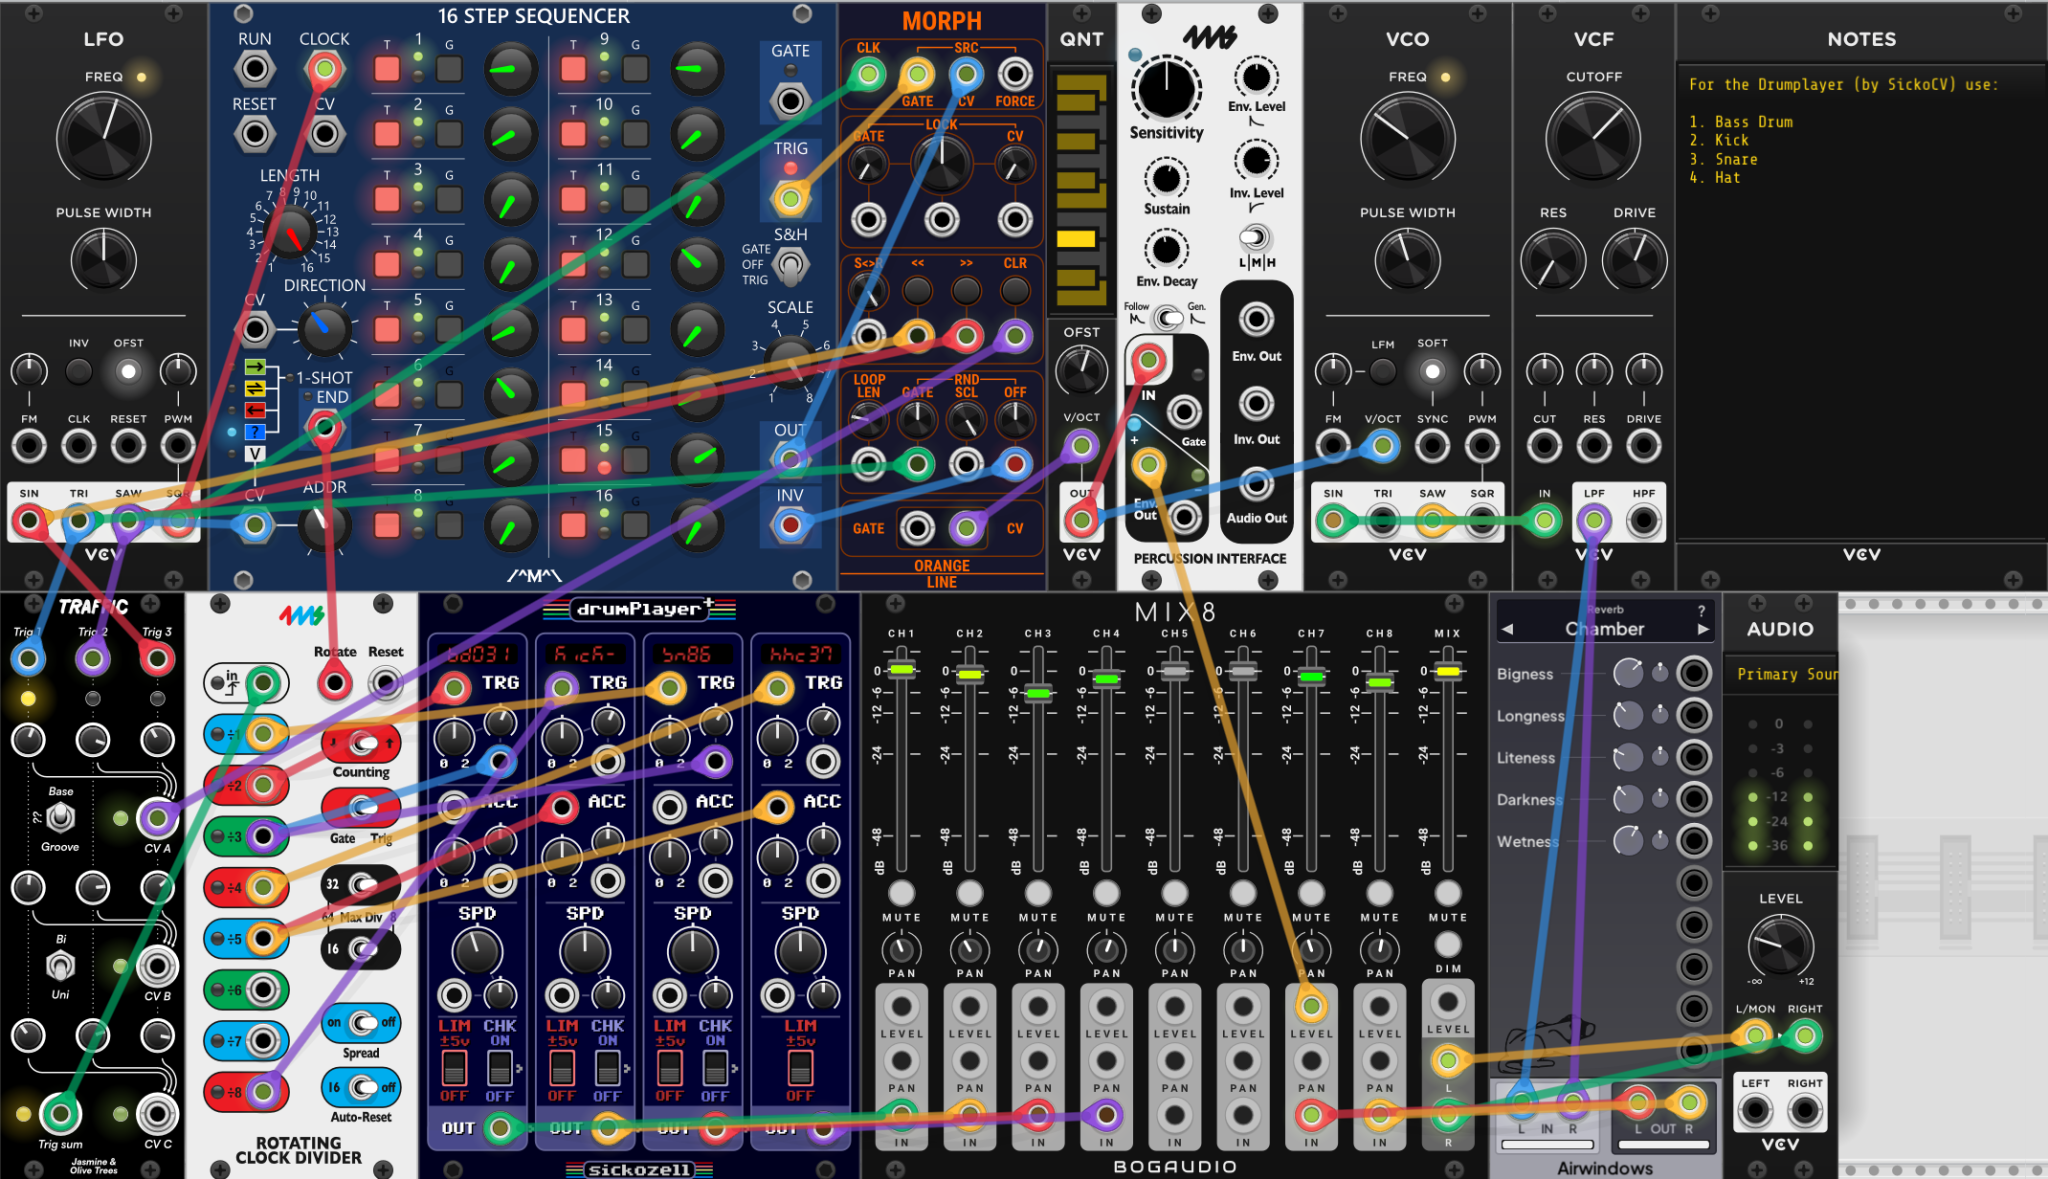Viewport: 2048px width, 1179px height.
Task: Toggle the VCO SOFT sync button
Action: (x=1432, y=371)
